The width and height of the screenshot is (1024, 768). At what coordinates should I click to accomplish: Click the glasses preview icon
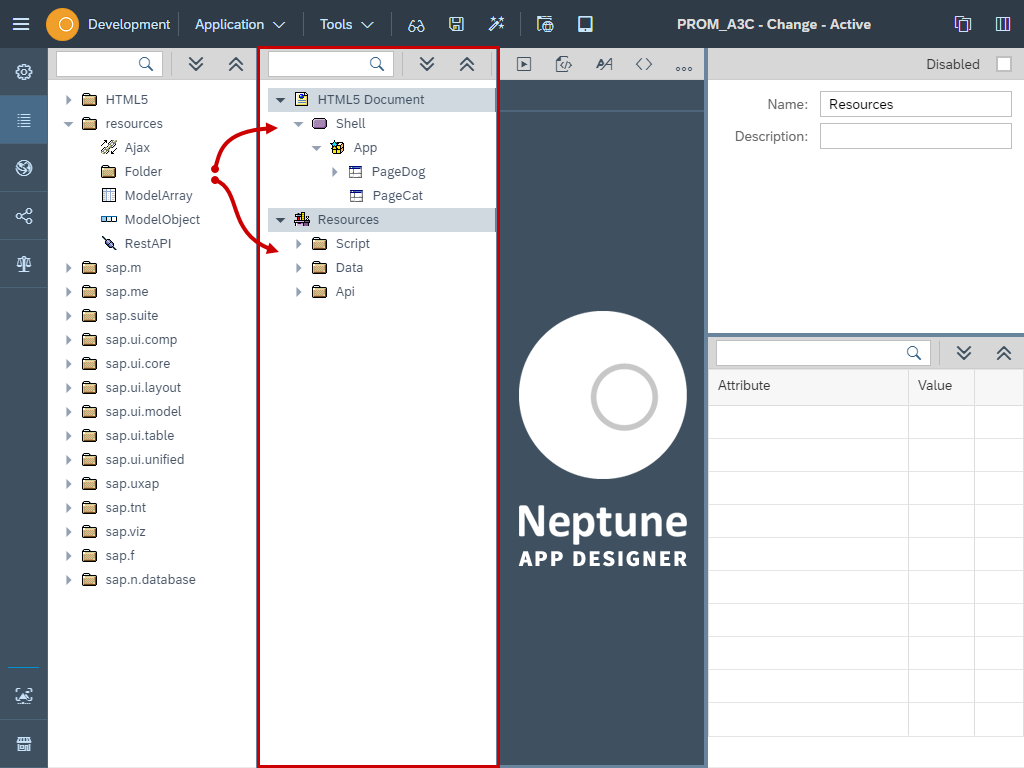point(416,24)
